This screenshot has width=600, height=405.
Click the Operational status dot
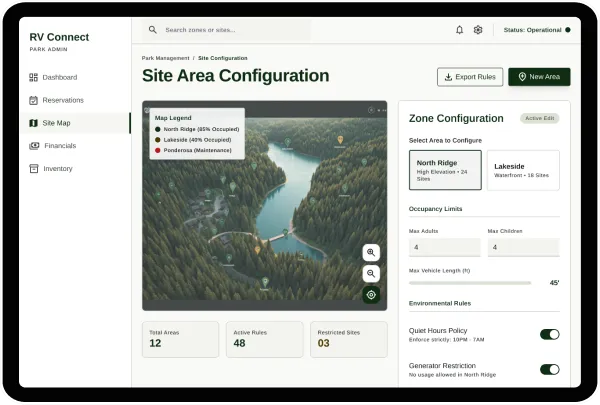tap(568, 30)
